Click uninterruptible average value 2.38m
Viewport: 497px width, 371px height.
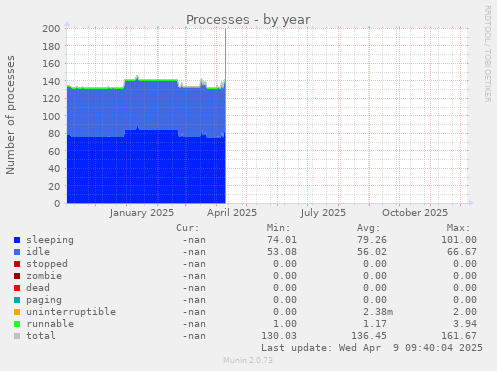tap(378, 312)
